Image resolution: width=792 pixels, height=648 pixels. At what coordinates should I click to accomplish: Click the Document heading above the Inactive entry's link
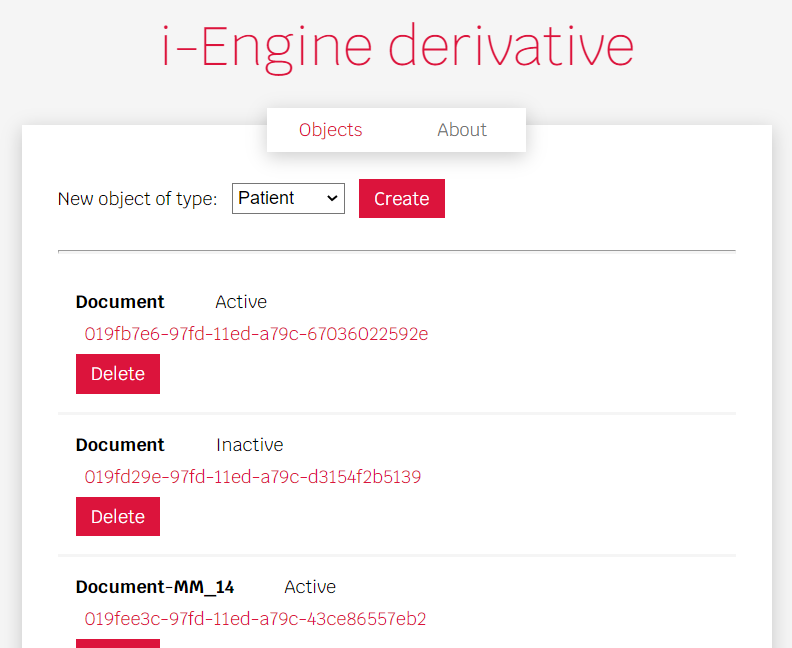[x=120, y=445]
